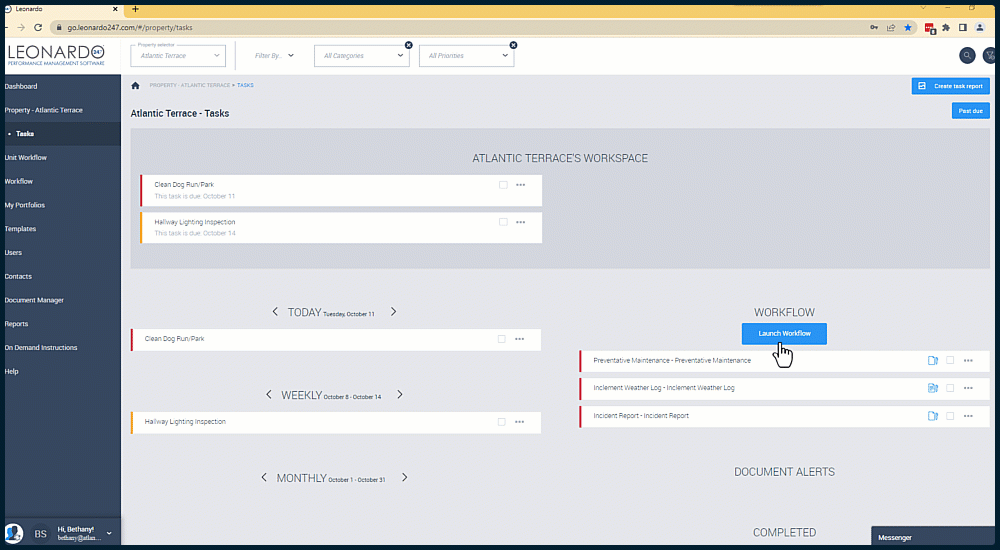Click the BS user avatar

pyautogui.click(x=40, y=534)
